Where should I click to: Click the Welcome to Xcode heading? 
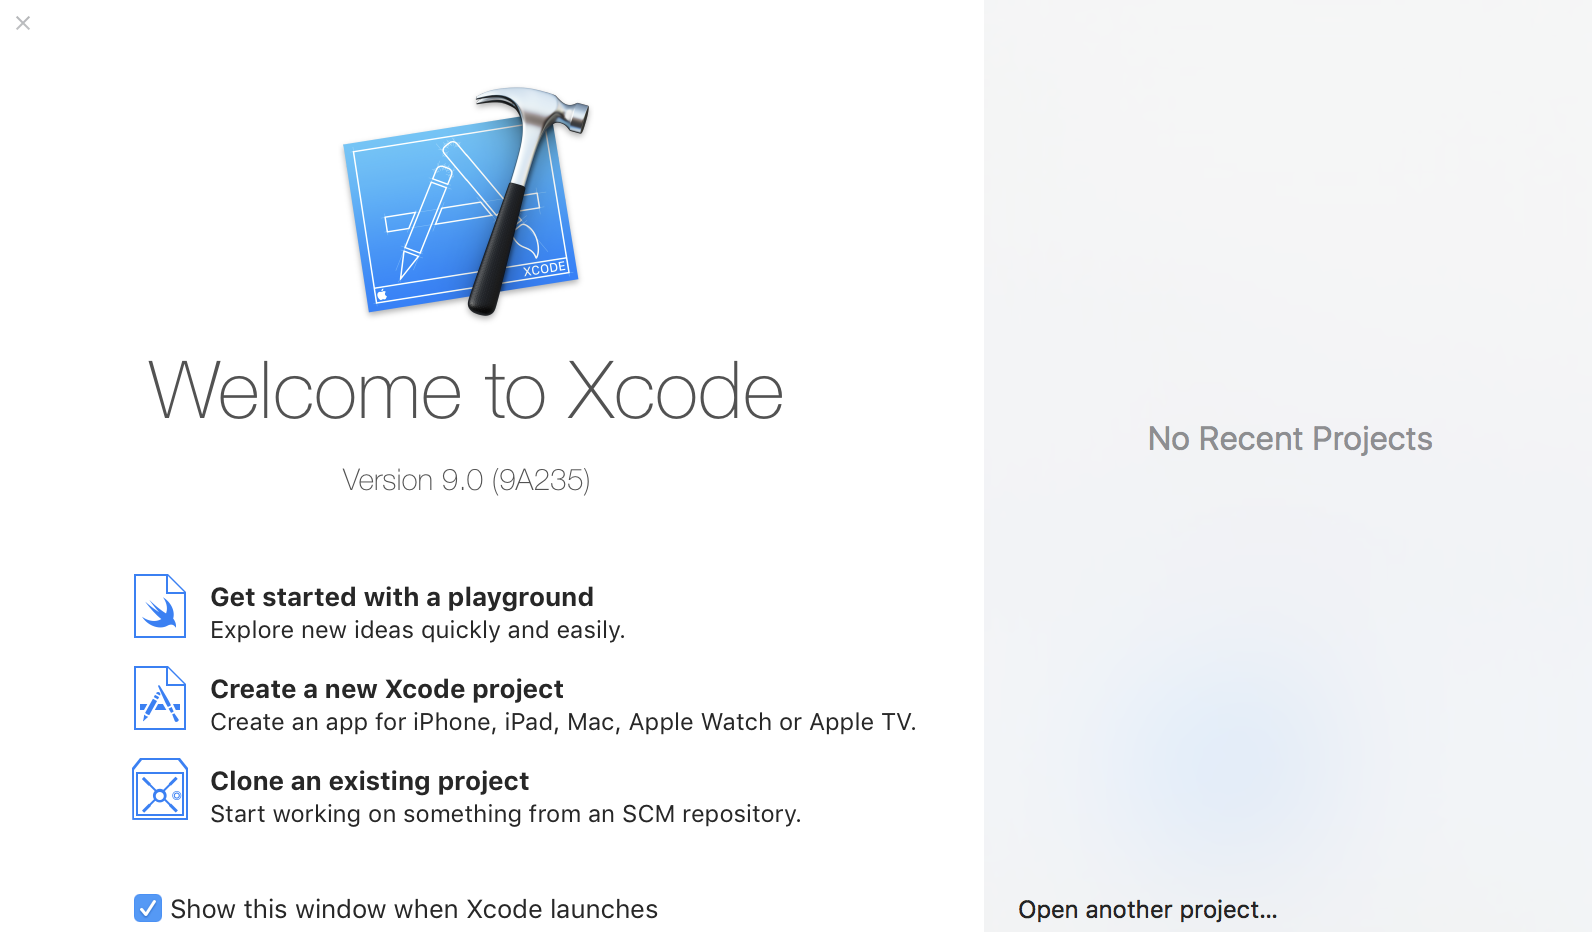click(x=466, y=390)
